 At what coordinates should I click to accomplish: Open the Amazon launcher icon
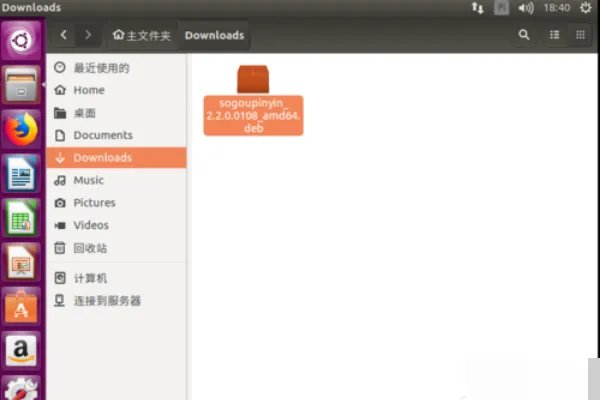tap(21, 351)
